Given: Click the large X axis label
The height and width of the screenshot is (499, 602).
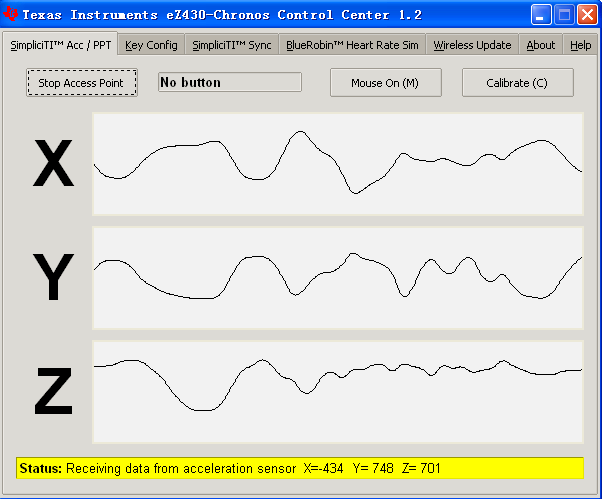Looking at the screenshot, I should [x=53, y=163].
